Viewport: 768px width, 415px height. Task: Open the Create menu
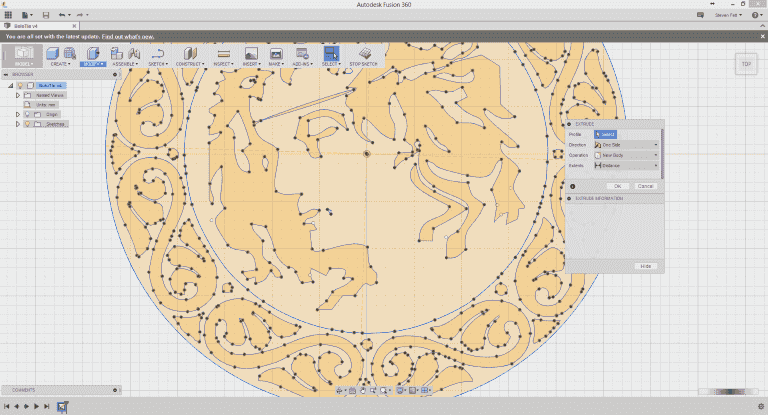pyautogui.click(x=60, y=64)
